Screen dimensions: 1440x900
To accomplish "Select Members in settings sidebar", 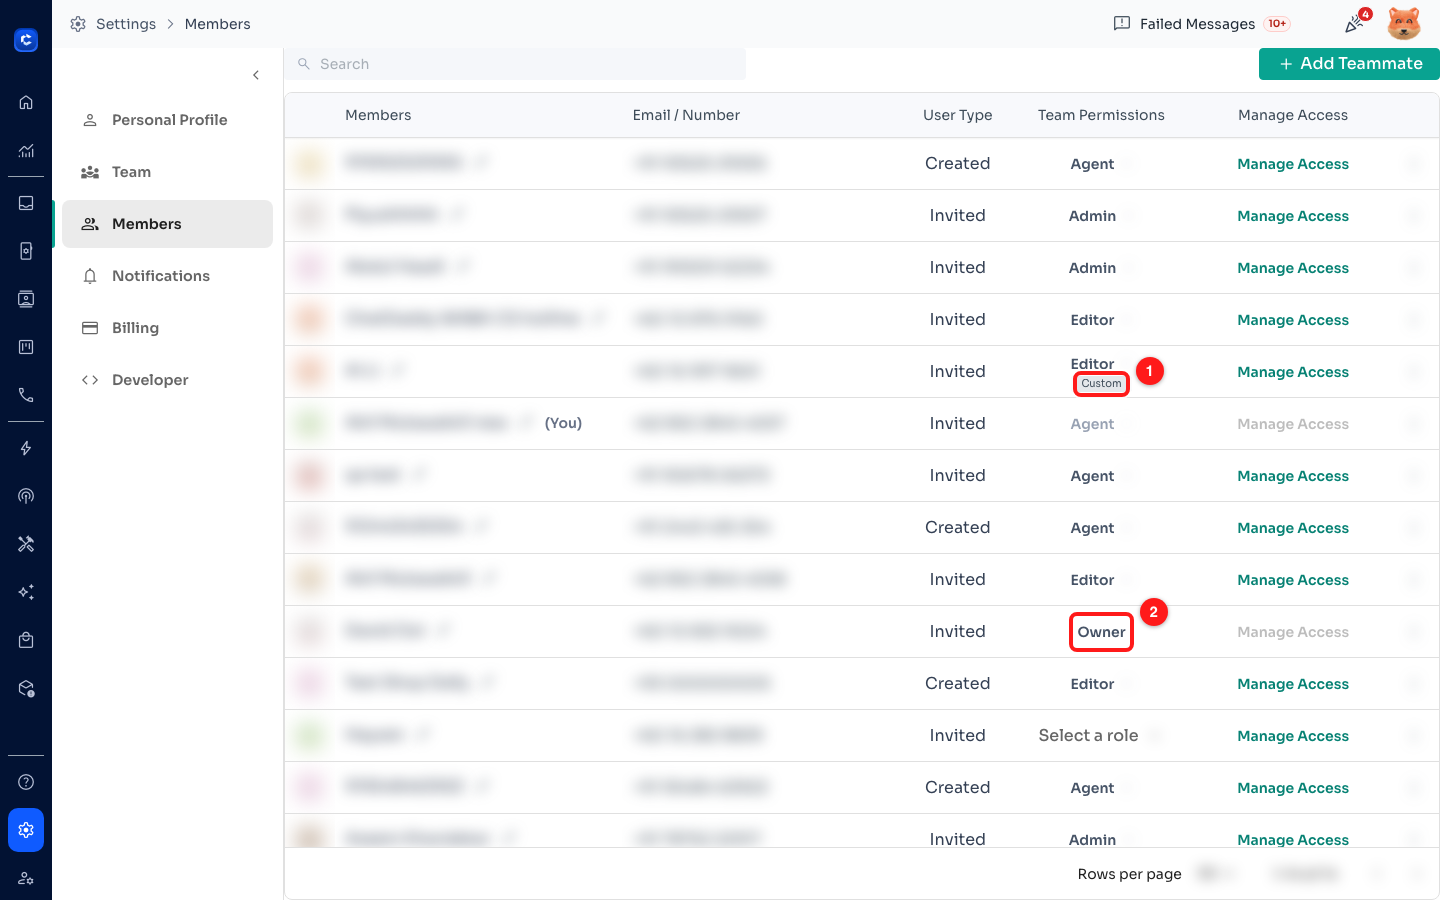I will click(x=167, y=224).
